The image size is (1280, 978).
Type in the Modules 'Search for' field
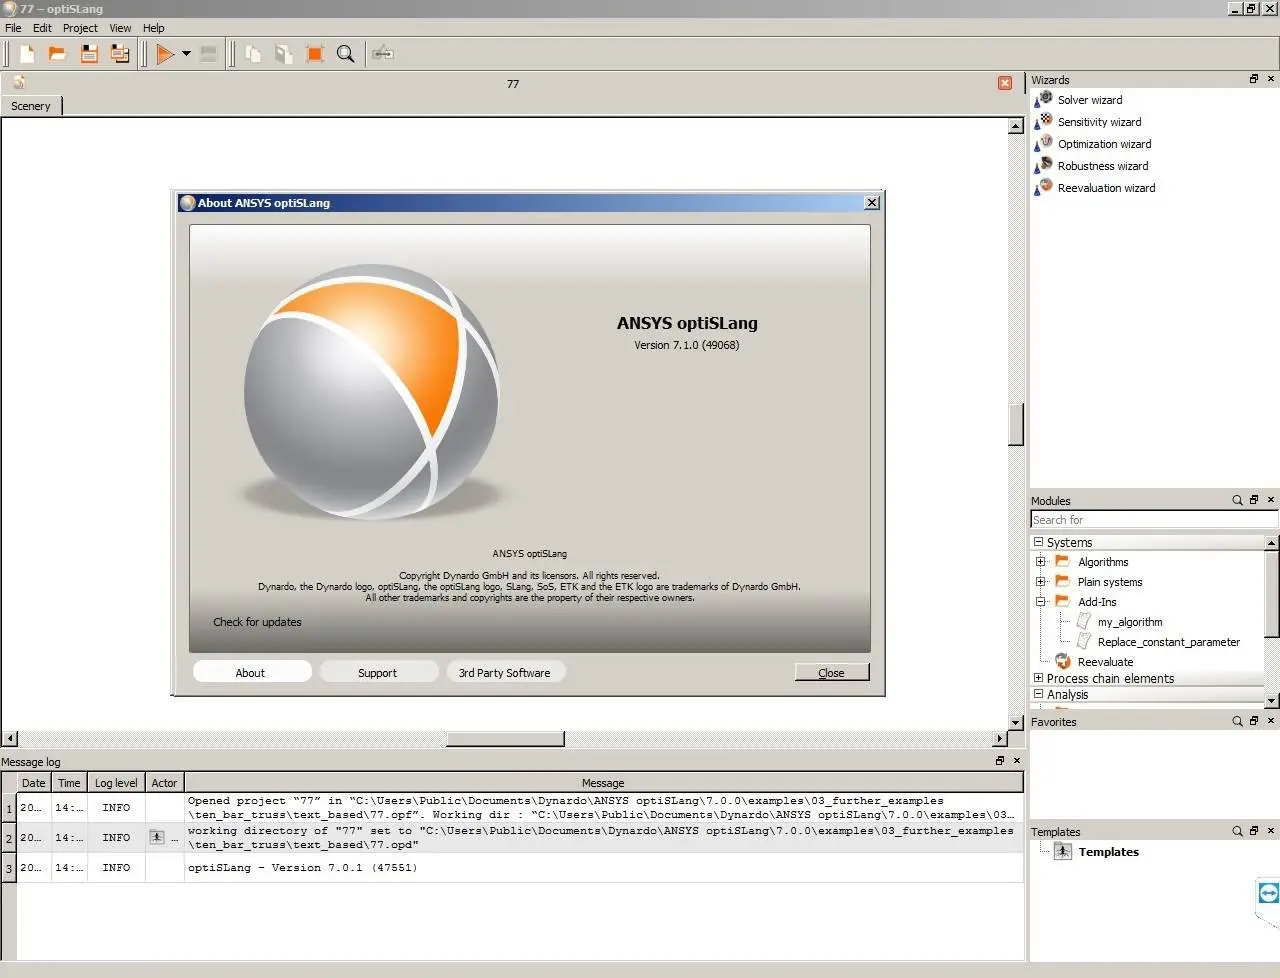pos(1154,520)
